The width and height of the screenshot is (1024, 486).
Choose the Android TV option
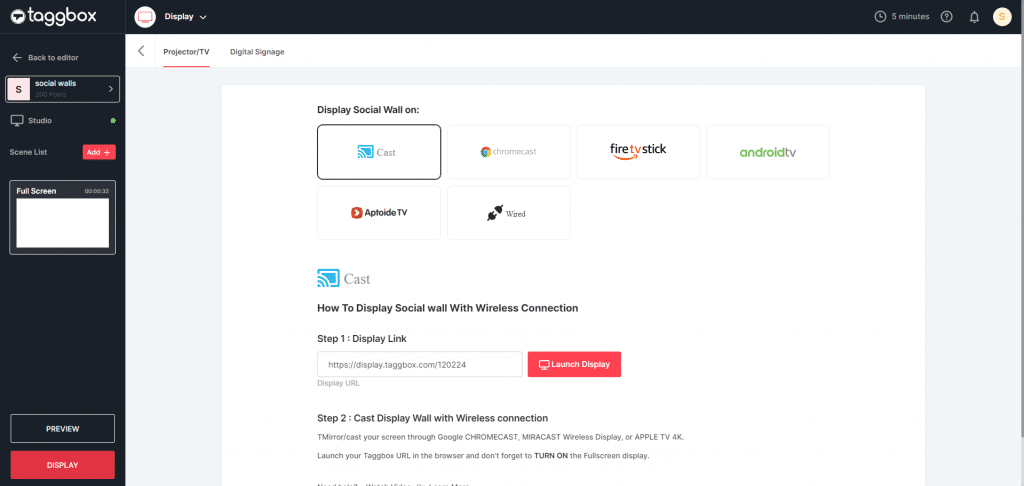click(x=767, y=152)
